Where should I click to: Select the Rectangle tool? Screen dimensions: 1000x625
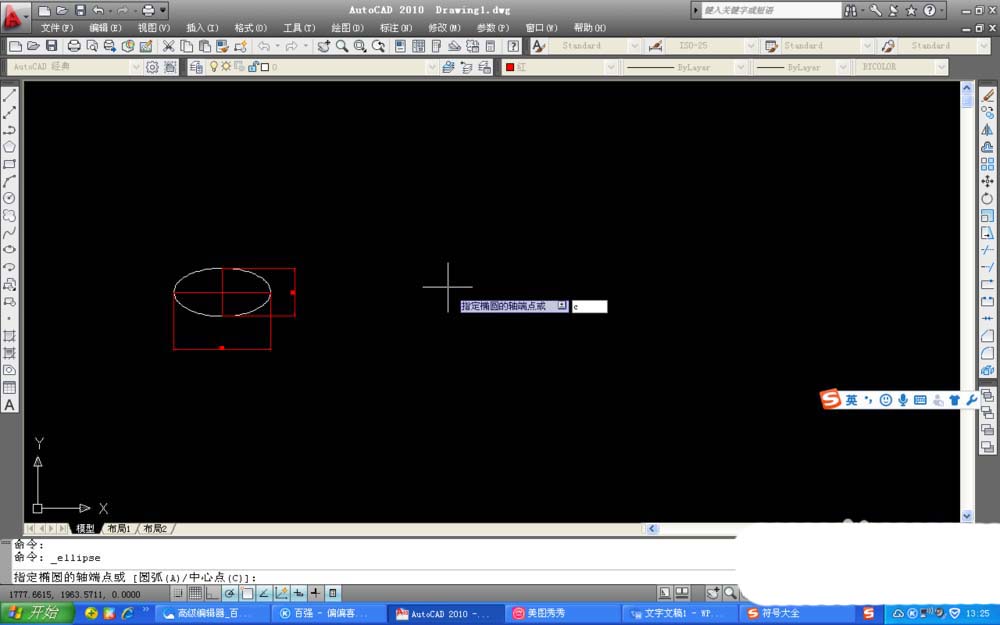click(x=9, y=164)
